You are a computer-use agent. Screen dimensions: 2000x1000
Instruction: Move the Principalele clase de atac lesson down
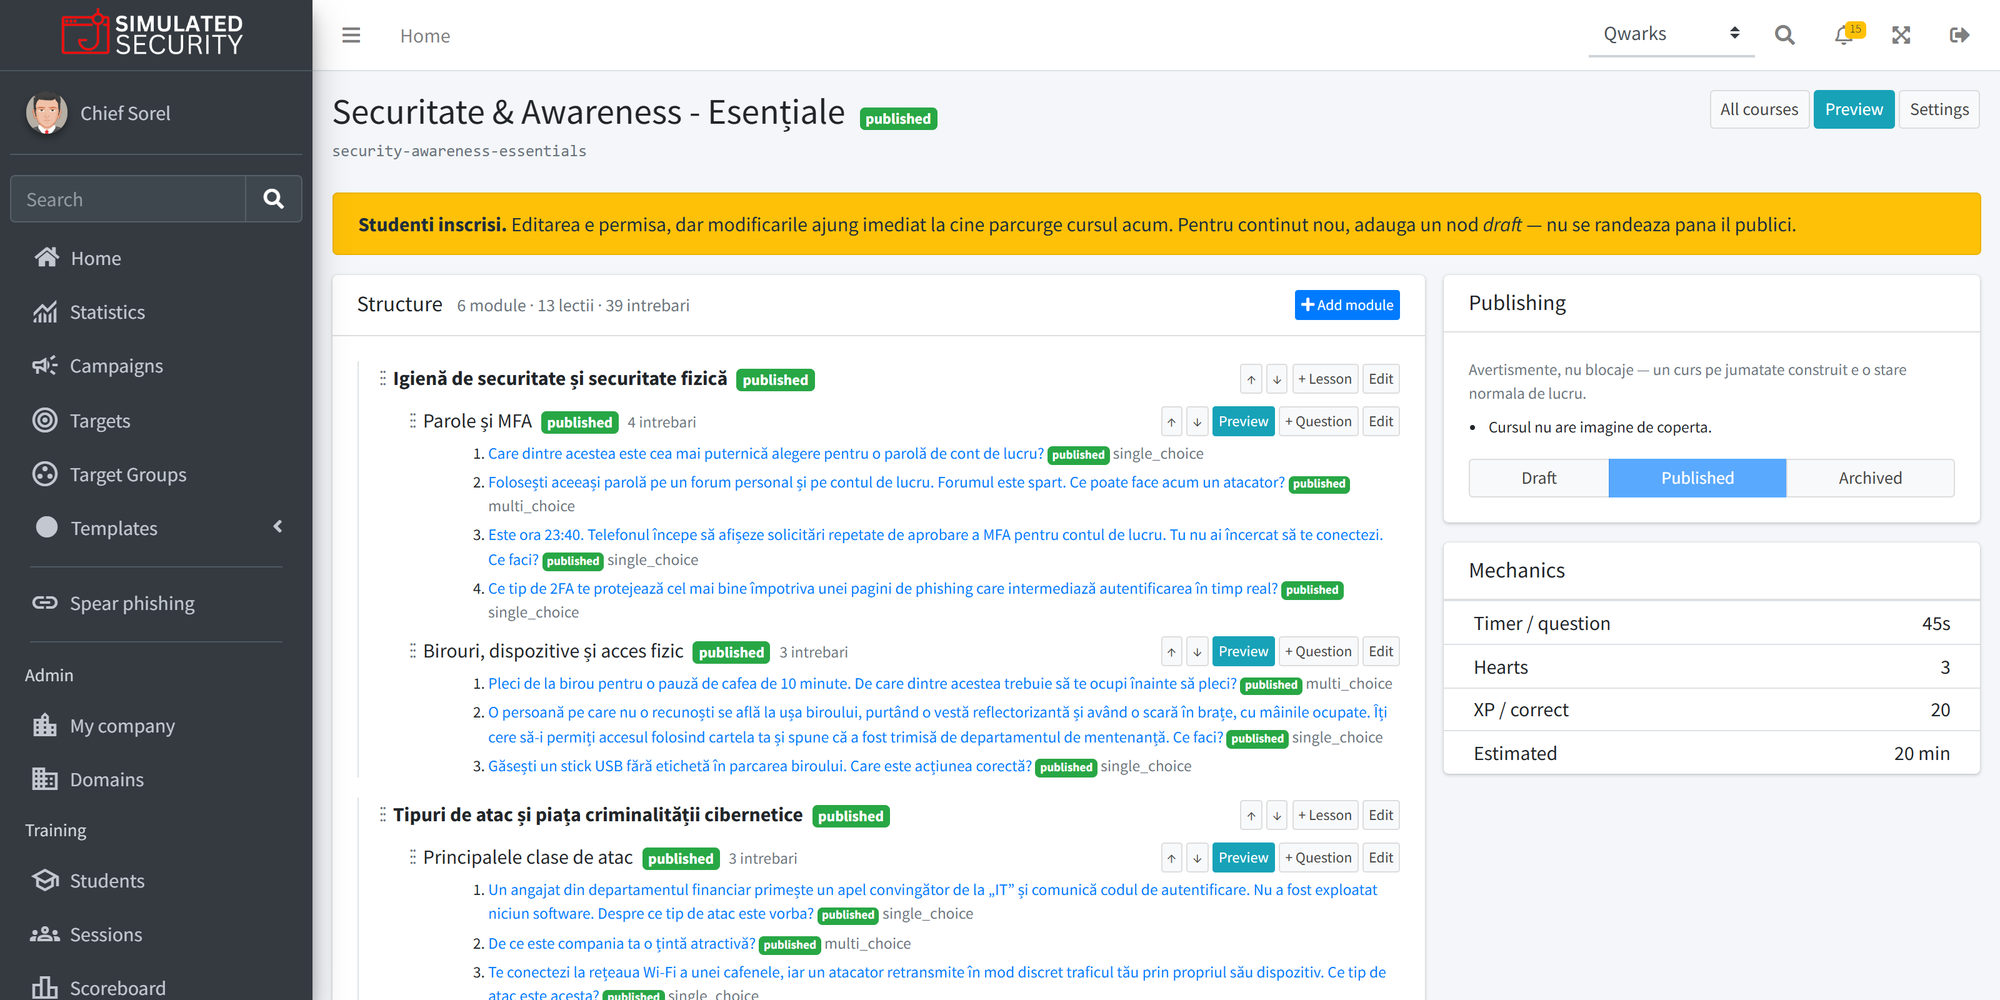1197,857
